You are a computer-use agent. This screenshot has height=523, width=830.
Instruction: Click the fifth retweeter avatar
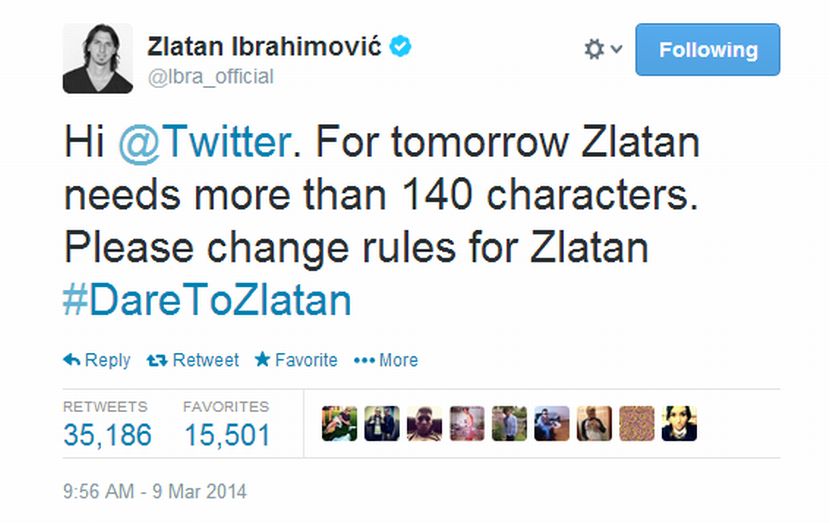click(509, 424)
